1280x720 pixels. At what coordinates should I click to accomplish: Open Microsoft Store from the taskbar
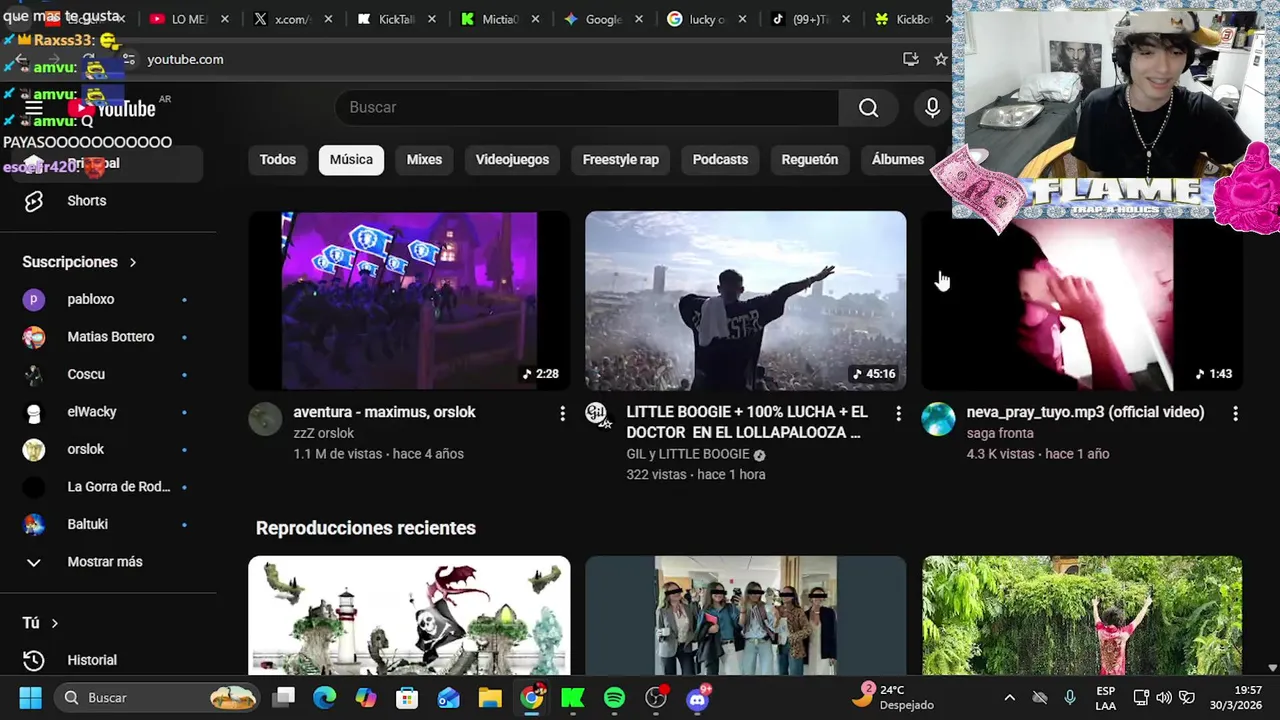407,698
